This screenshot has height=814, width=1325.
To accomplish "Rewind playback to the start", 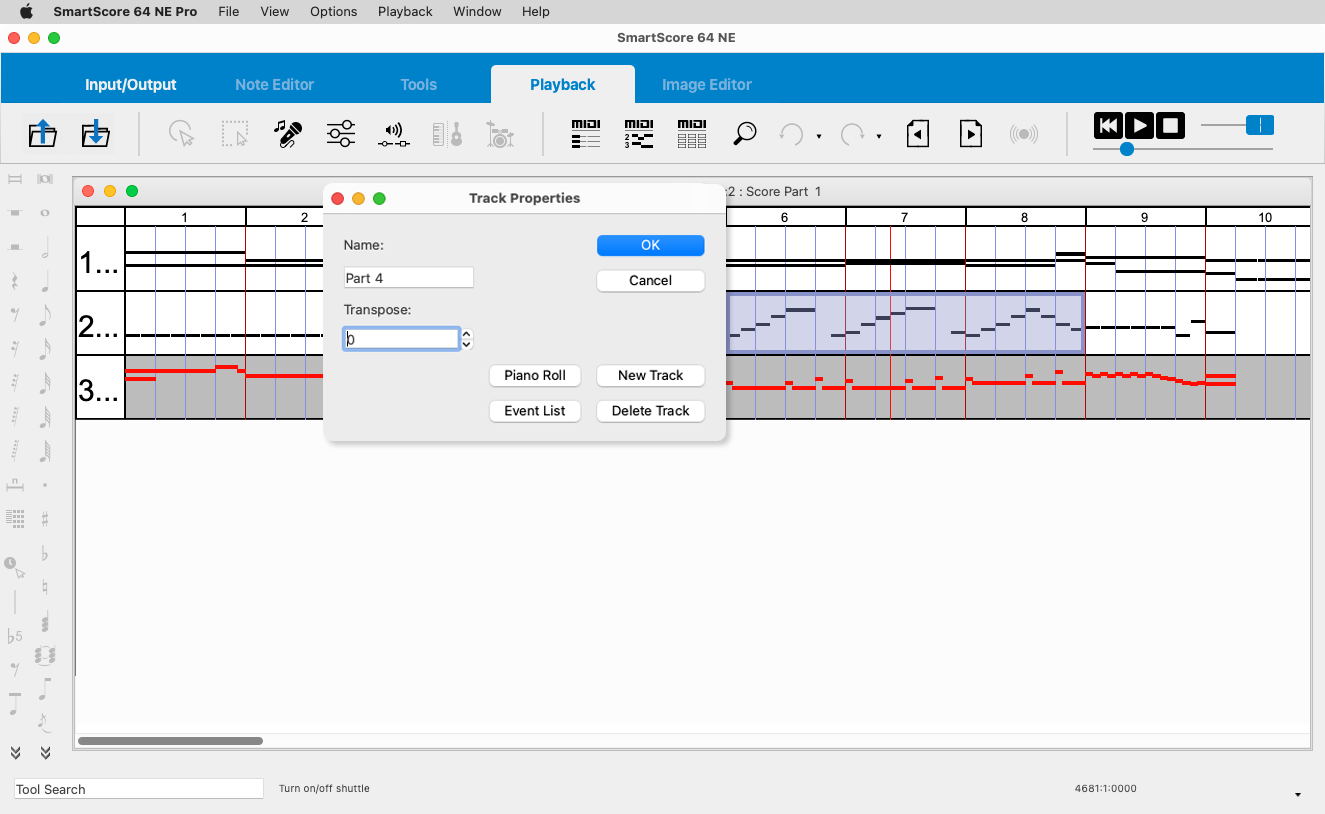I will point(1108,125).
